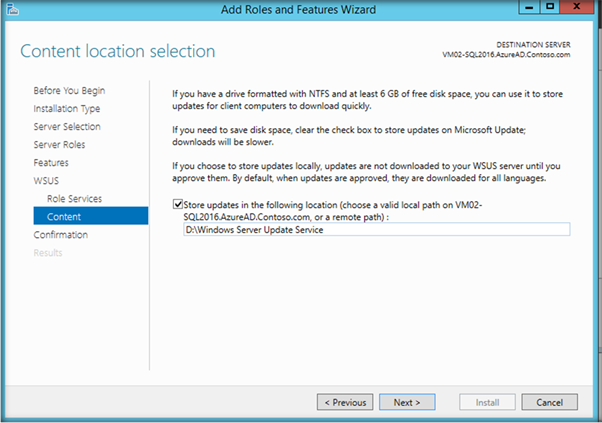Go to the Before You Begin step
The width and height of the screenshot is (602, 423).
(x=69, y=91)
